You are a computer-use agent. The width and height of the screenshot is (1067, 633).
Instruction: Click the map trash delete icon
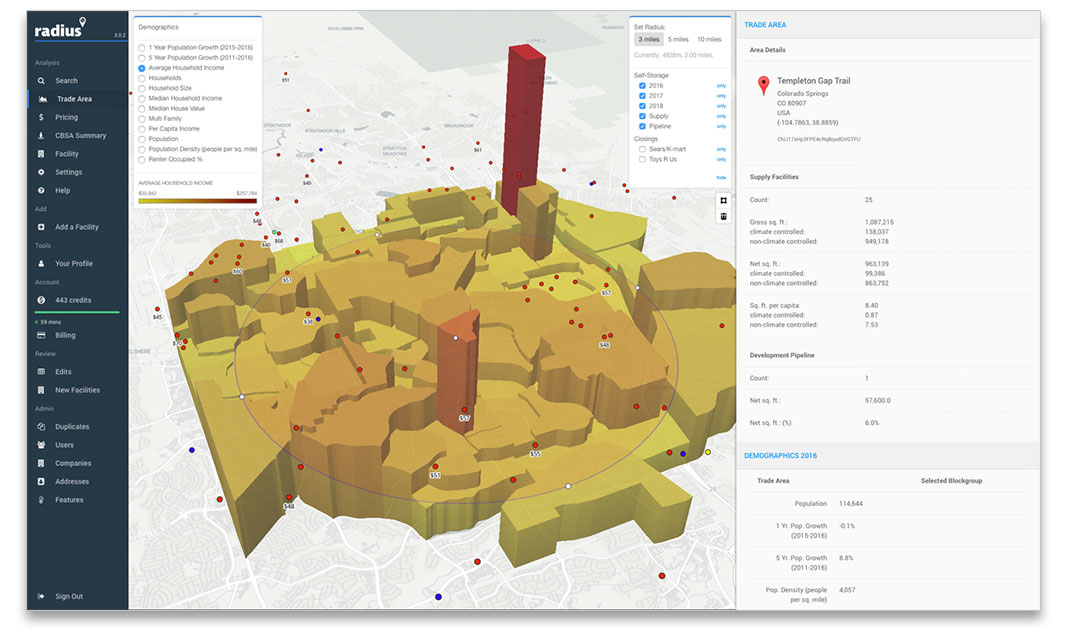coord(722,216)
